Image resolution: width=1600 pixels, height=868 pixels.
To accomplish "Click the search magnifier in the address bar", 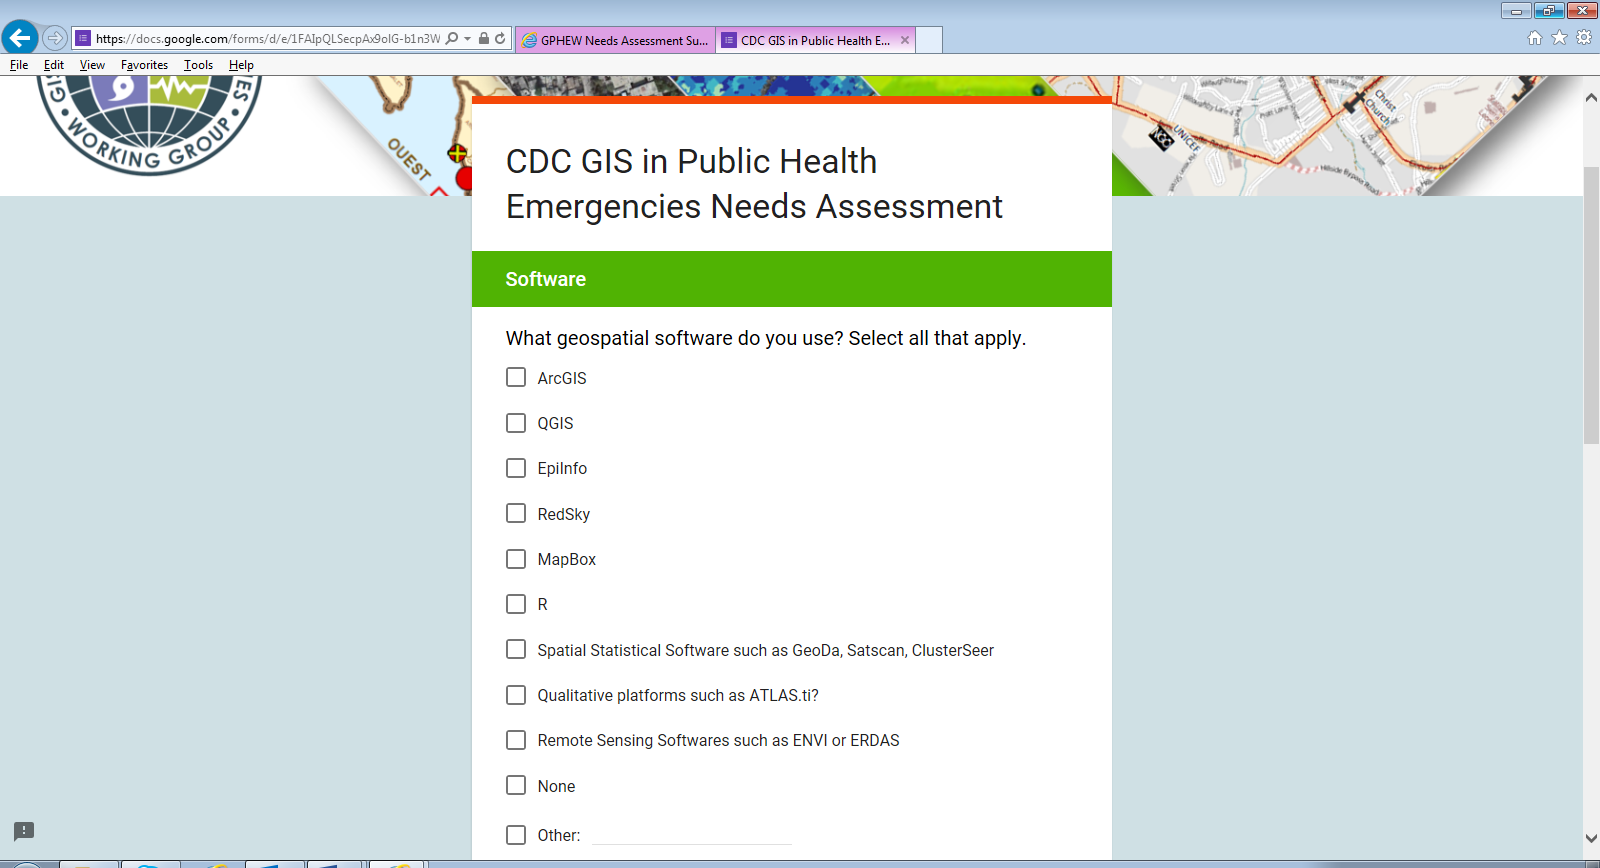I will click(x=452, y=38).
